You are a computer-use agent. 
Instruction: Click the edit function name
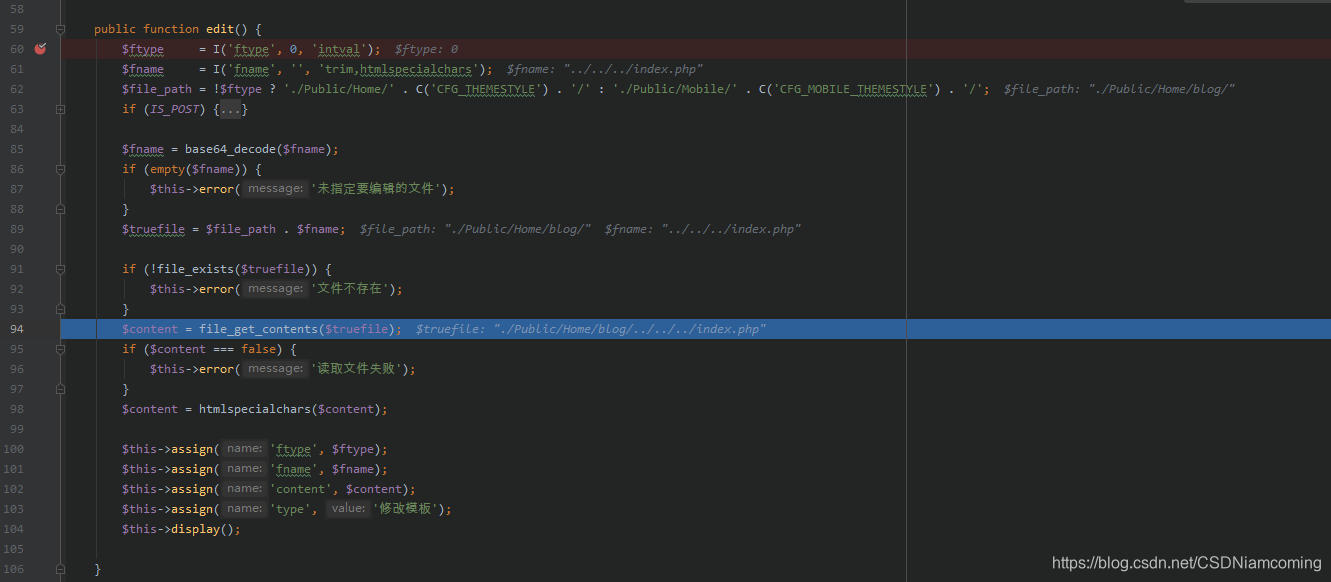point(219,29)
